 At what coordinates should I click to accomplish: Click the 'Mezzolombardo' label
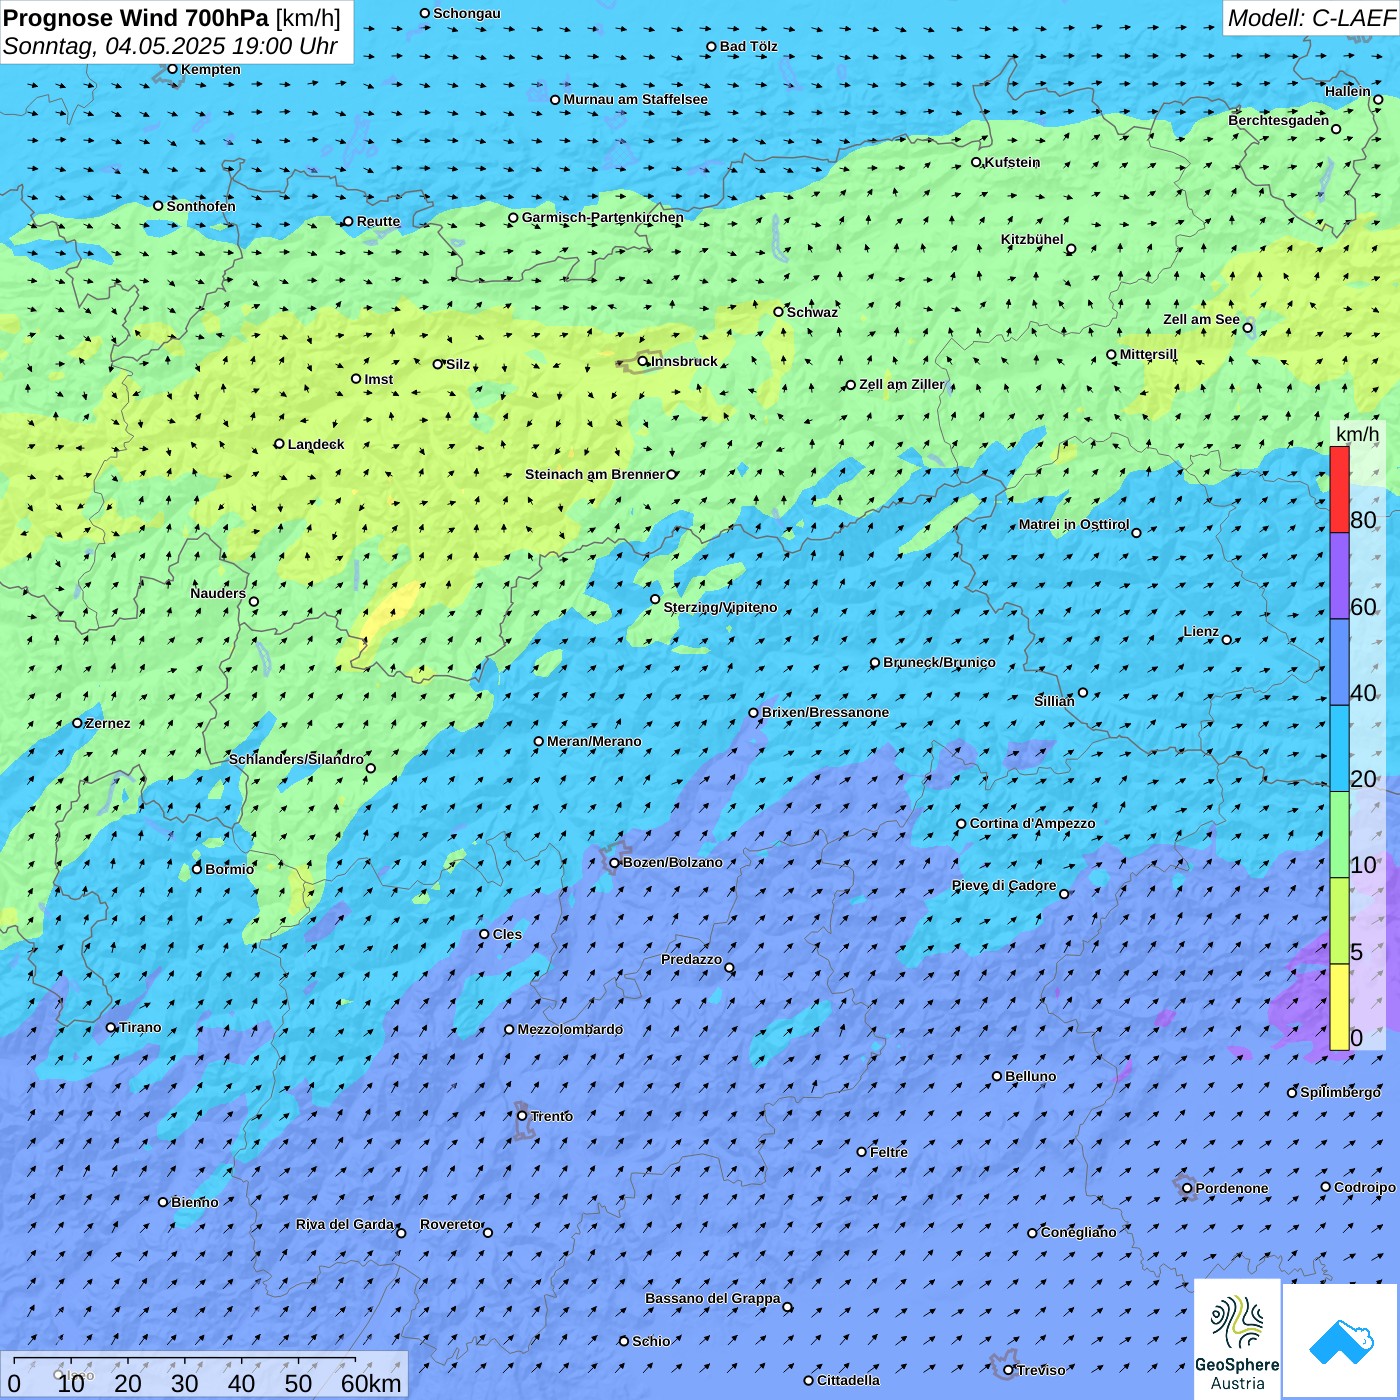[570, 1029]
